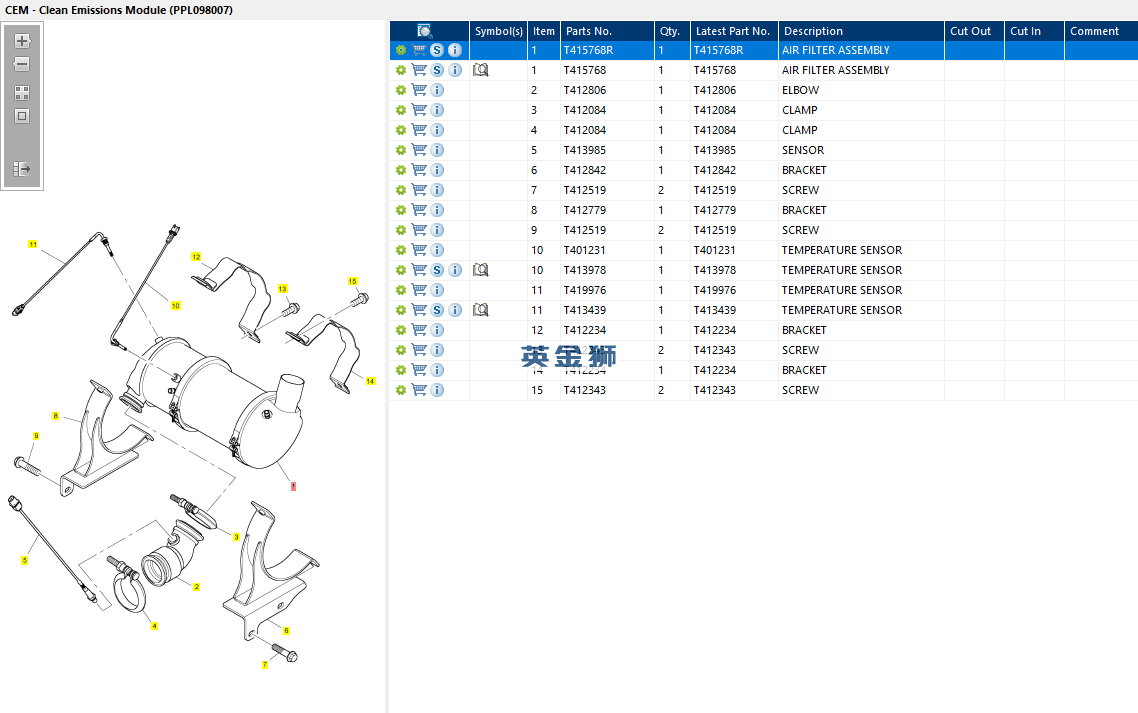
Task: Show info for BRACKET T412779
Action: 437,210
